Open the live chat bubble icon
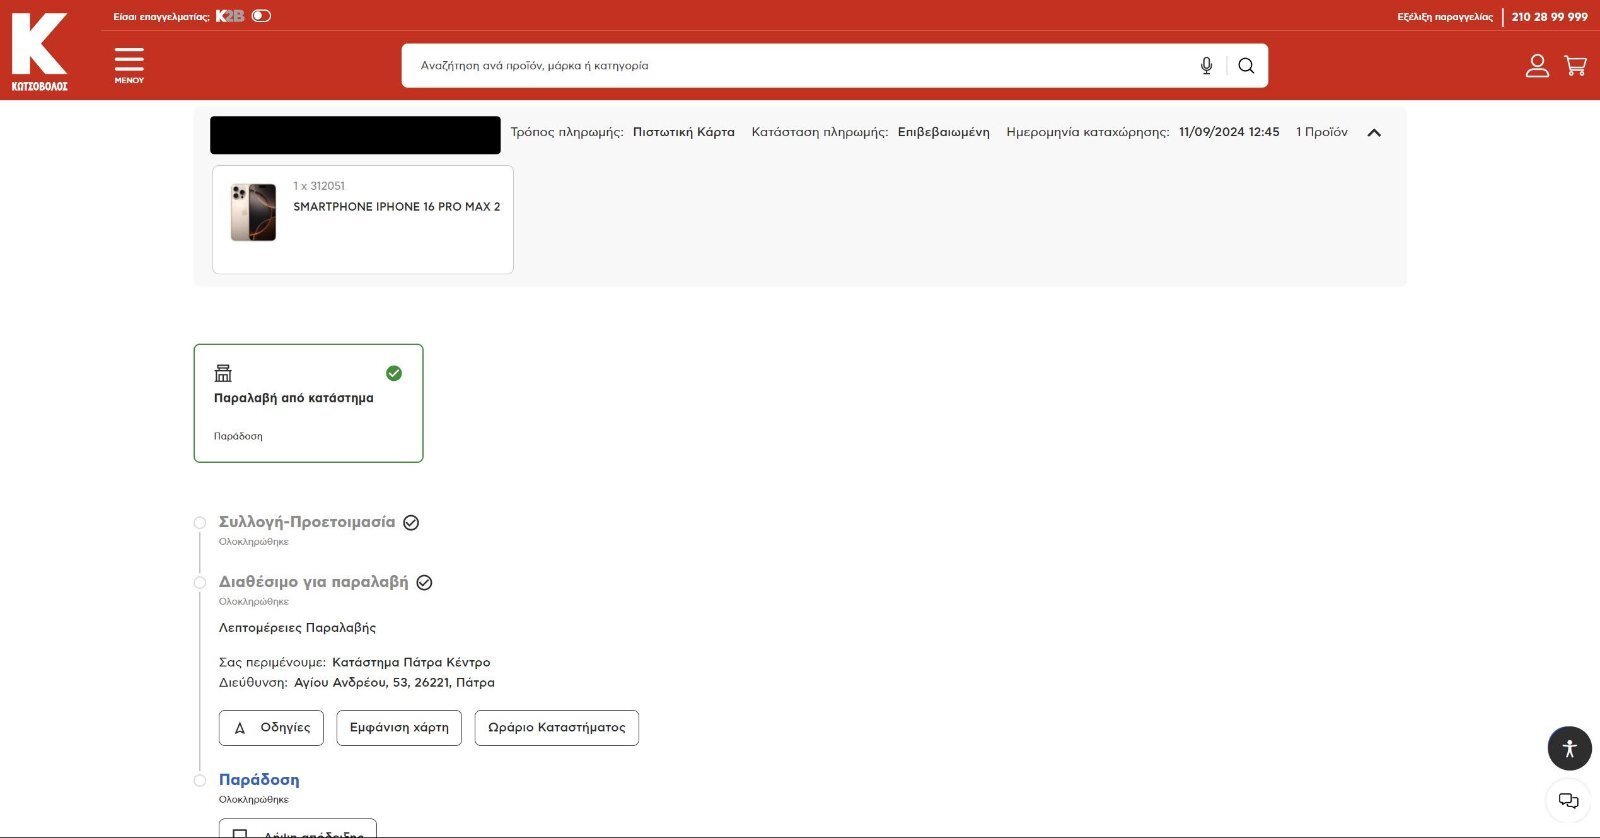Viewport: 1600px width, 838px height. [1569, 801]
